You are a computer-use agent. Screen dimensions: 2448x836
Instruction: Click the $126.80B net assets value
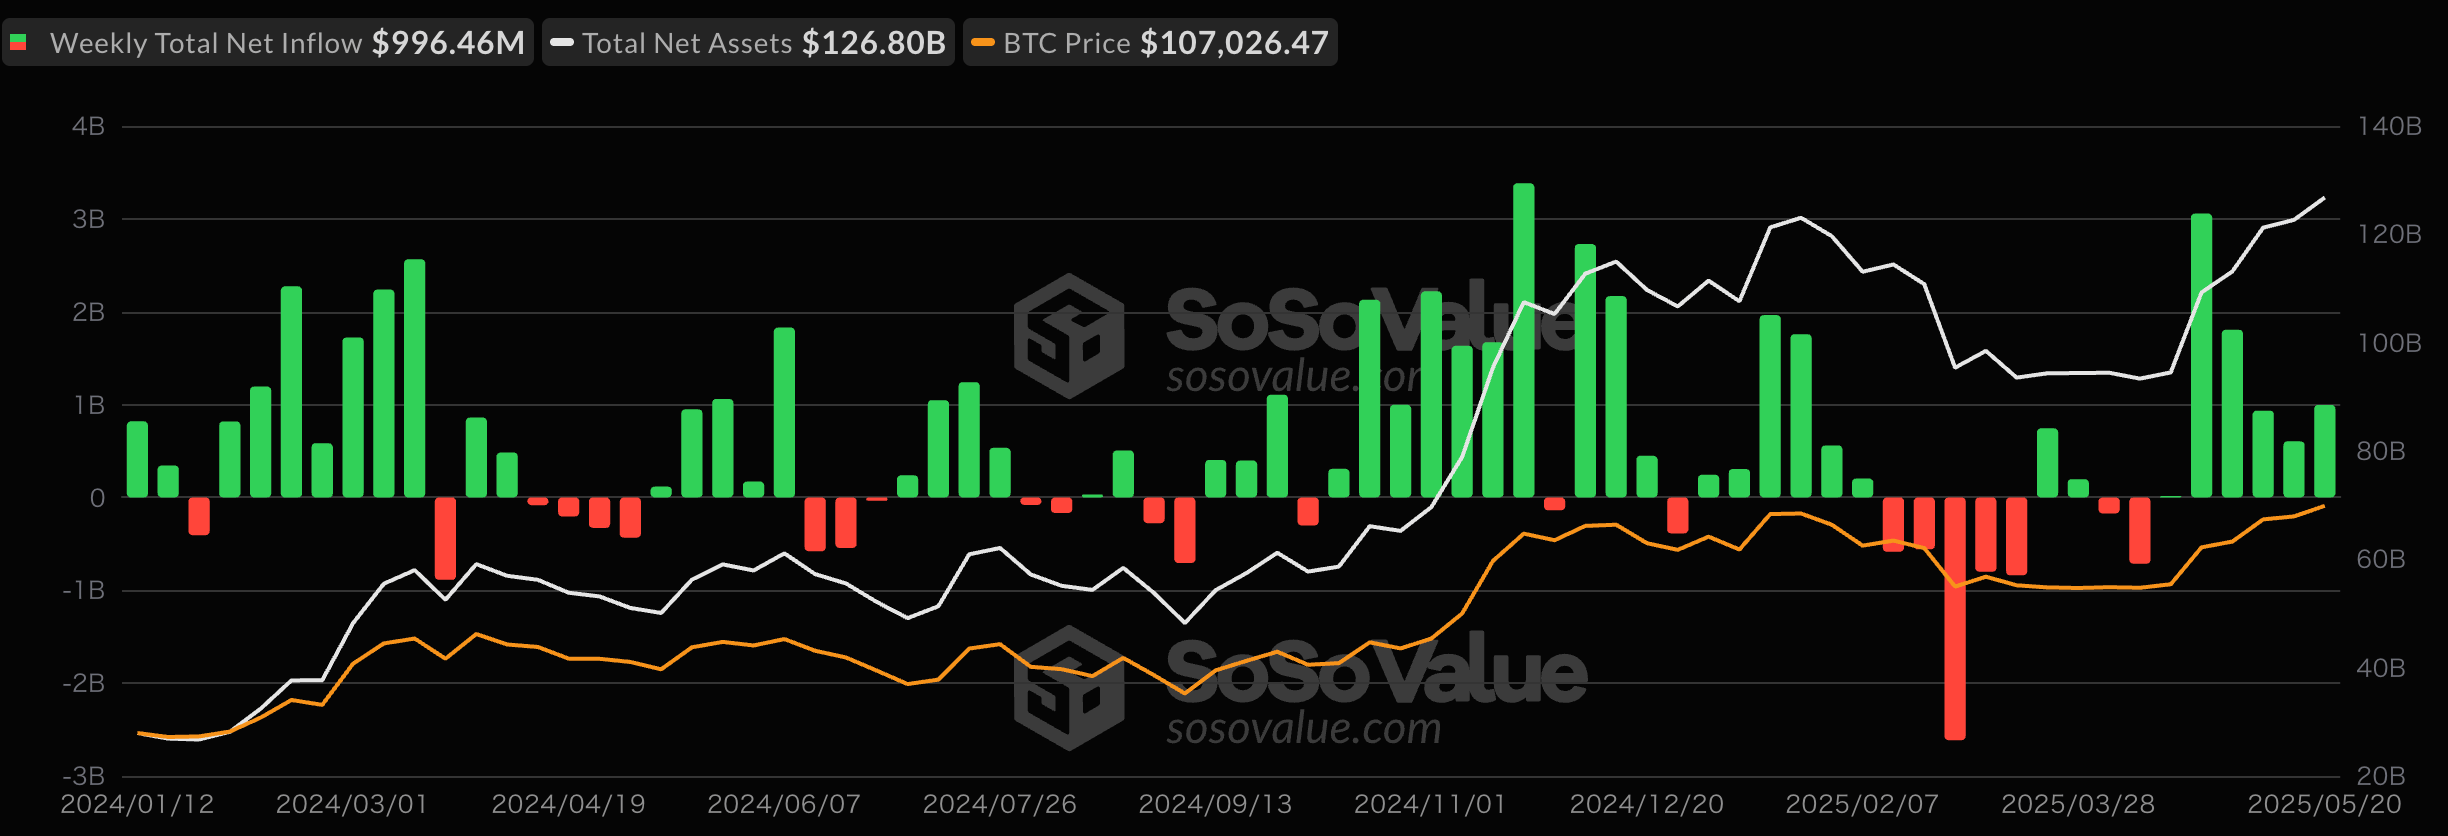874,43
